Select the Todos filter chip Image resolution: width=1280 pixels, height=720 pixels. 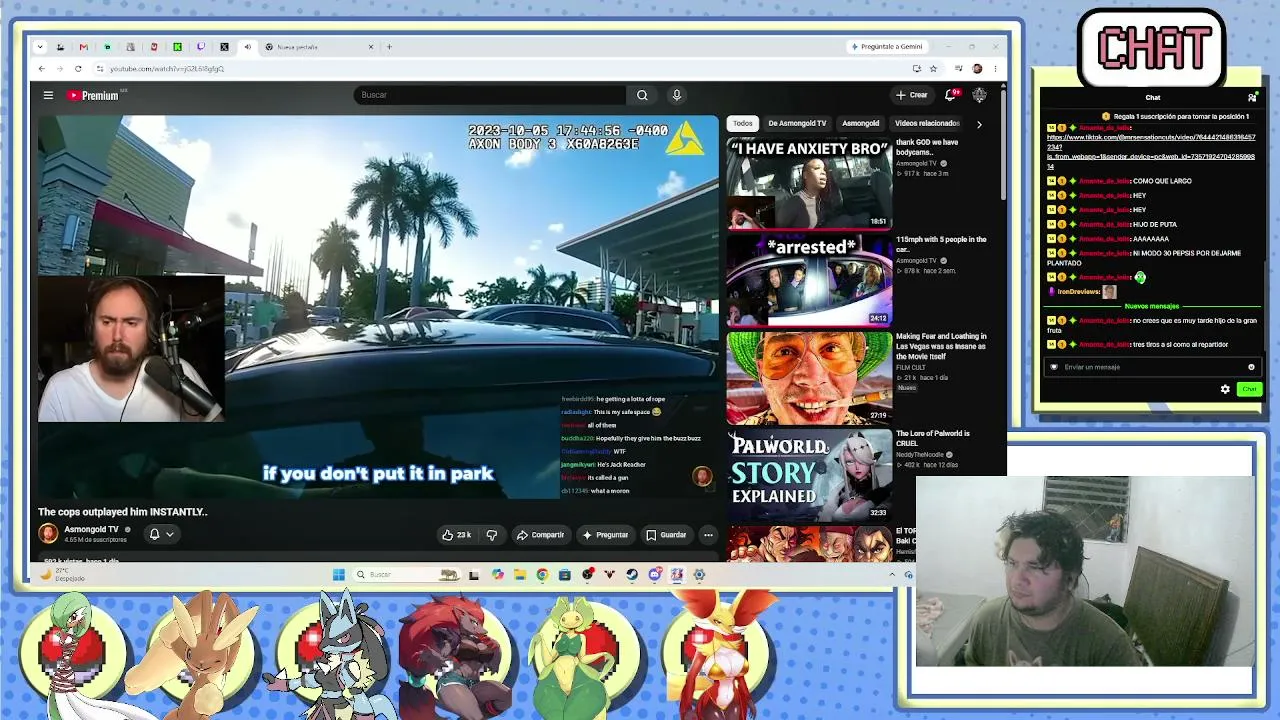(743, 124)
